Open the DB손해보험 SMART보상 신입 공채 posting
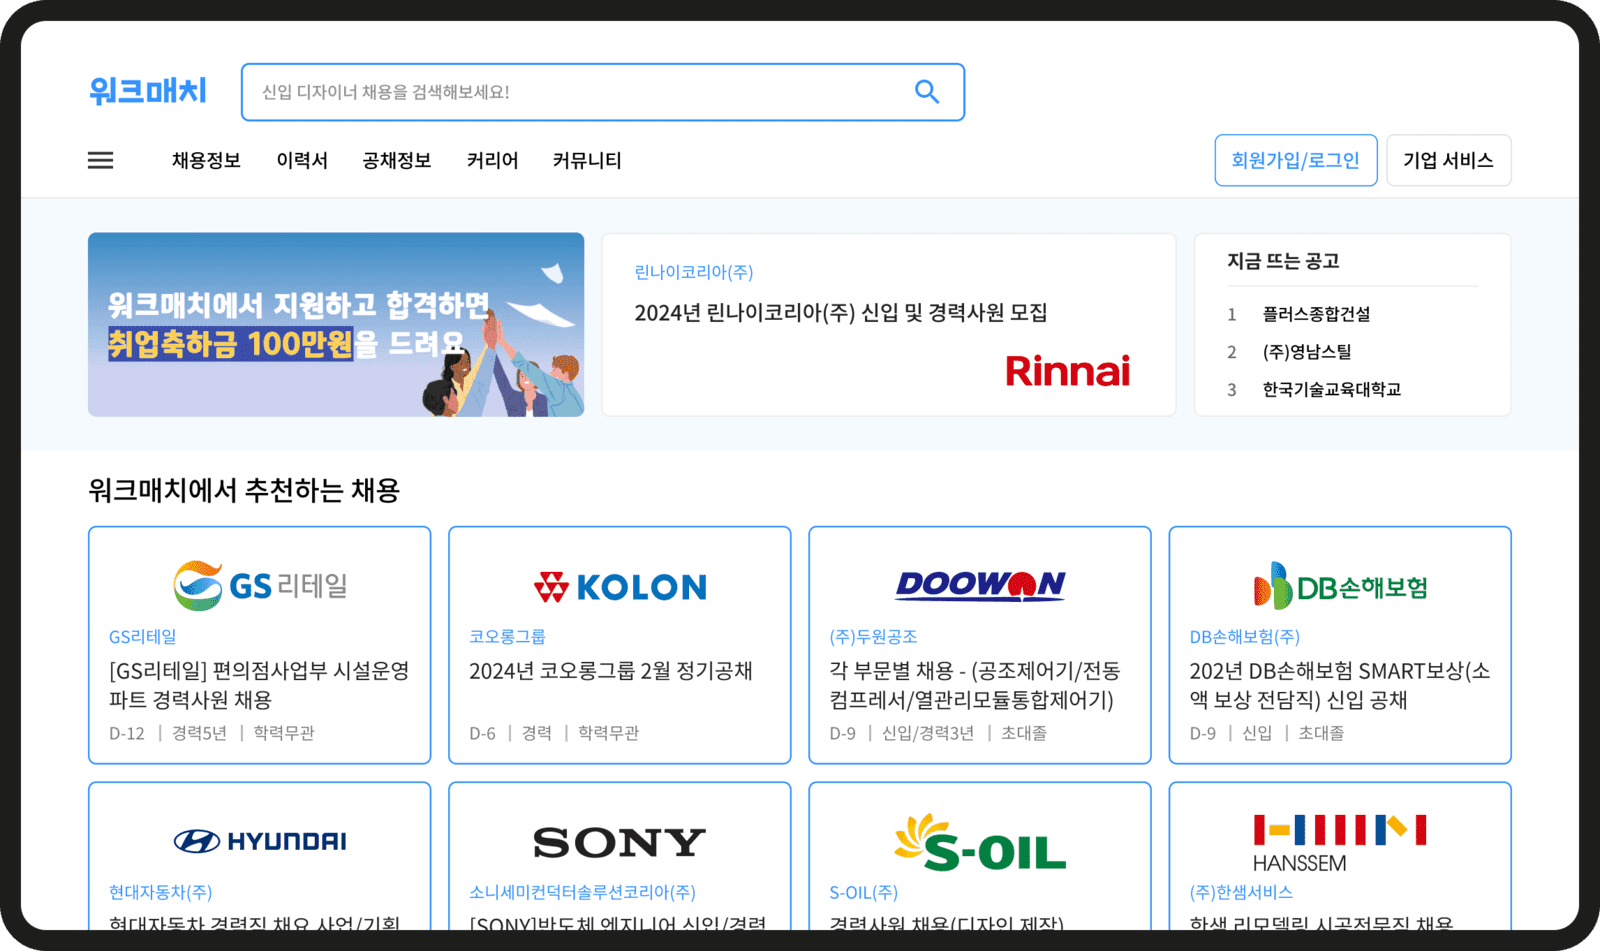The height and width of the screenshot is (951, 1600). 1340,685
